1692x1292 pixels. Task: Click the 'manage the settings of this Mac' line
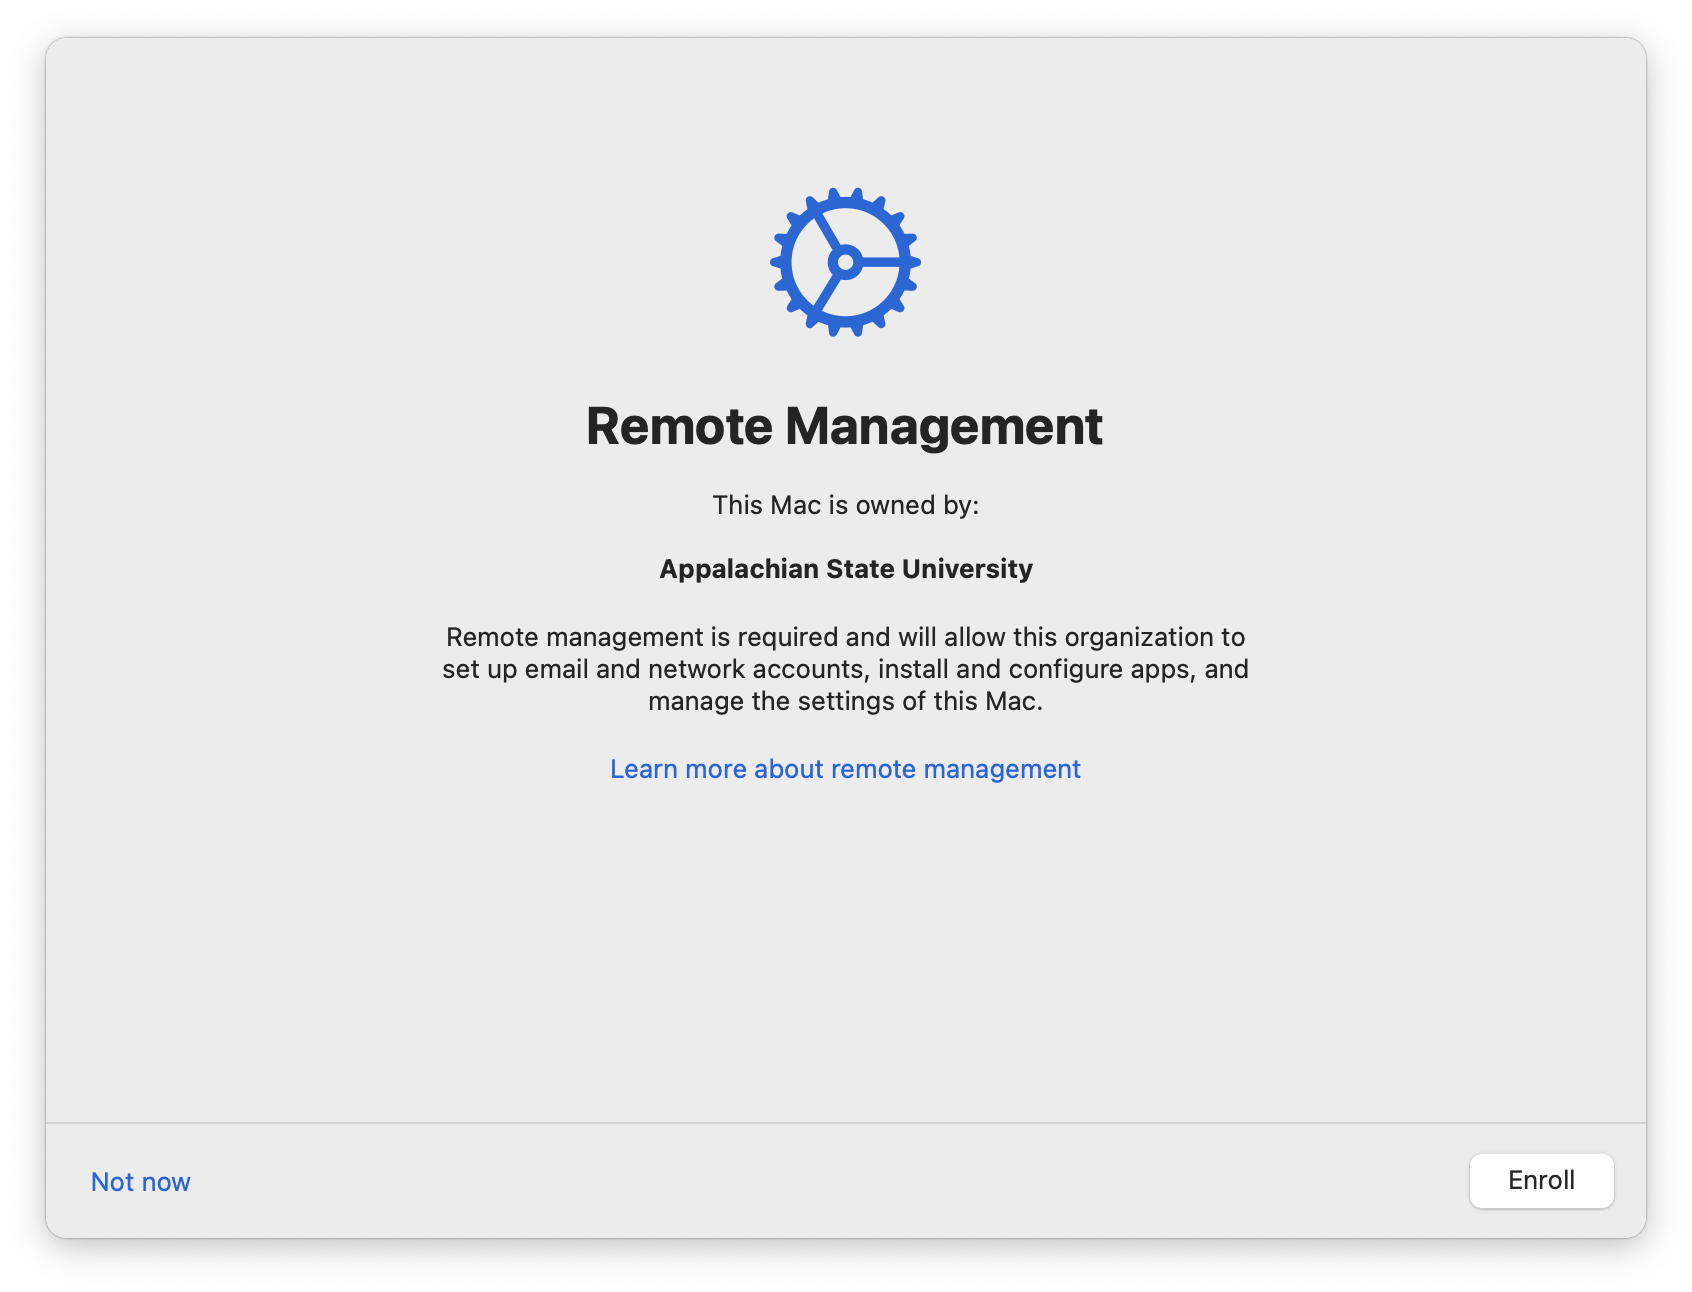845,701
